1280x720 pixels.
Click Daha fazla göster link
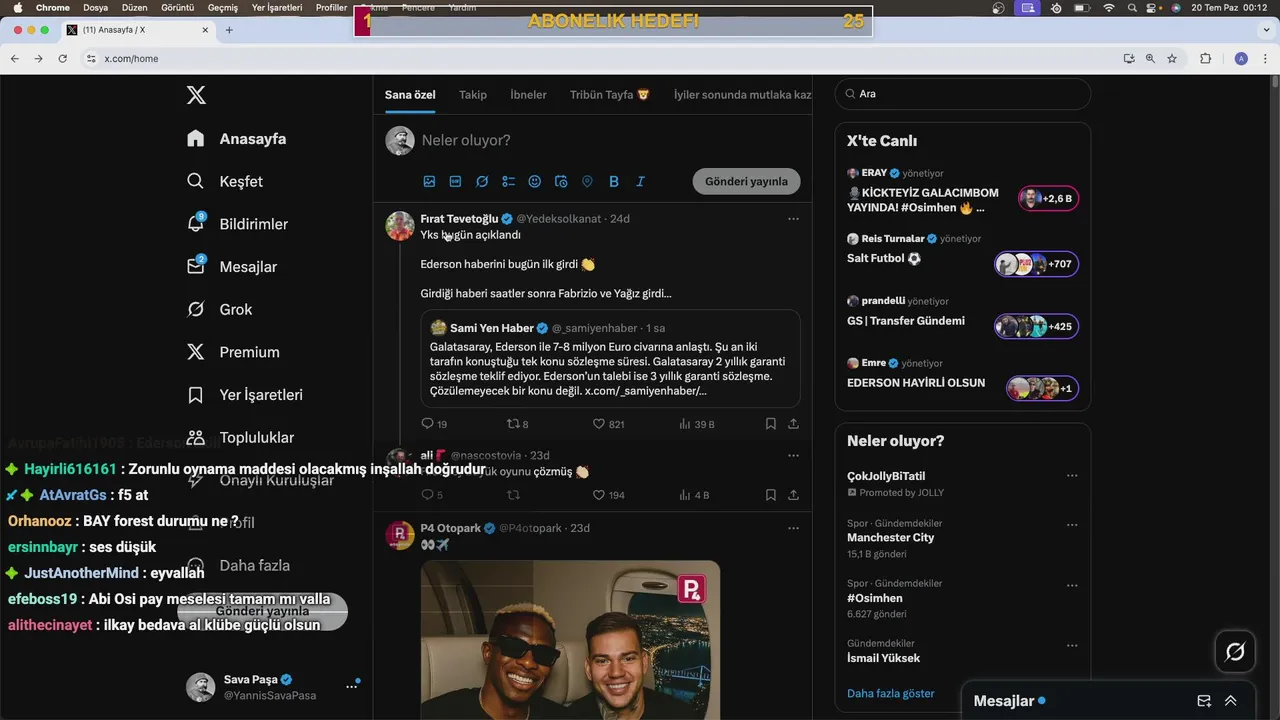pyautogui.click(x=891, y=693)
